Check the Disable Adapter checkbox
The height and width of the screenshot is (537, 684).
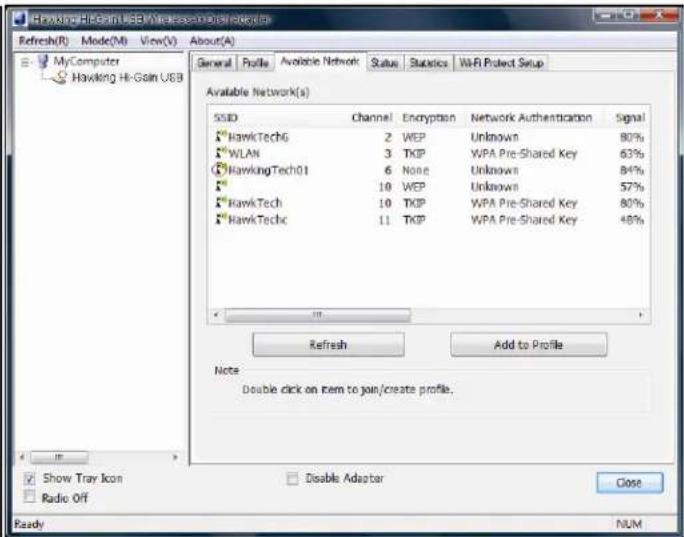tap(292, 479)
